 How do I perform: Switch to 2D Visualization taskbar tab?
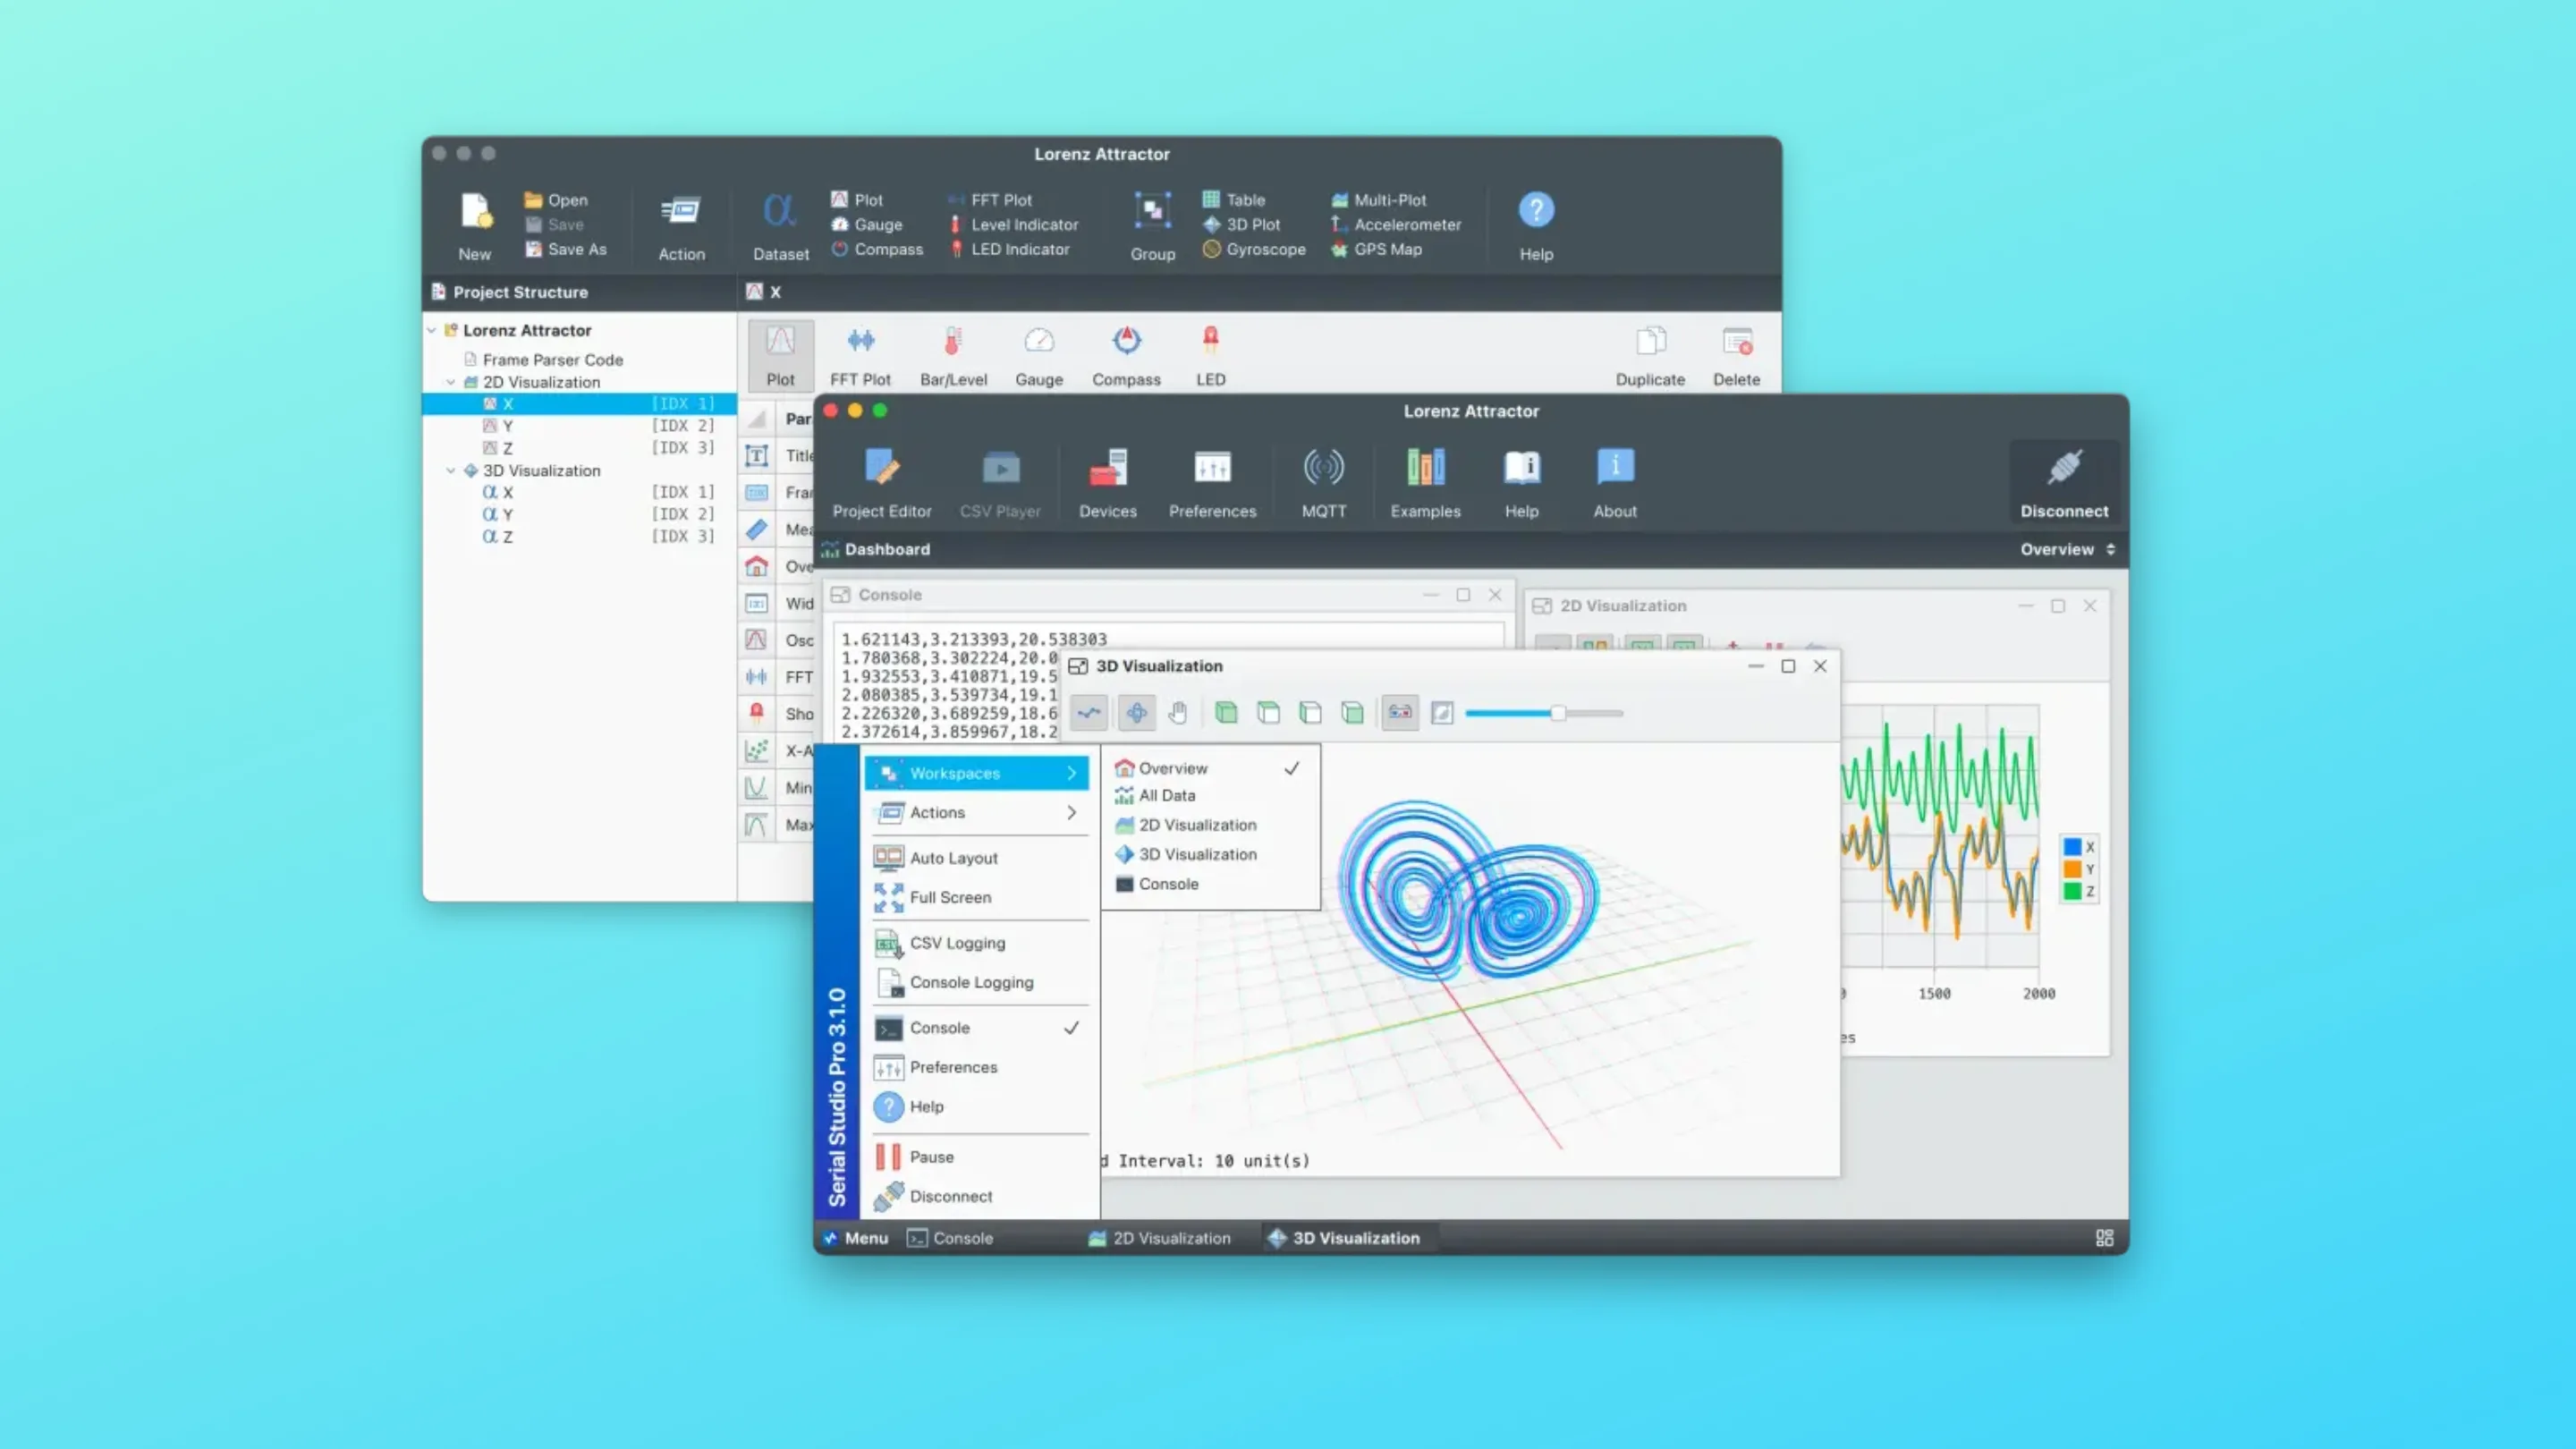click(x=1159, y=1238)
